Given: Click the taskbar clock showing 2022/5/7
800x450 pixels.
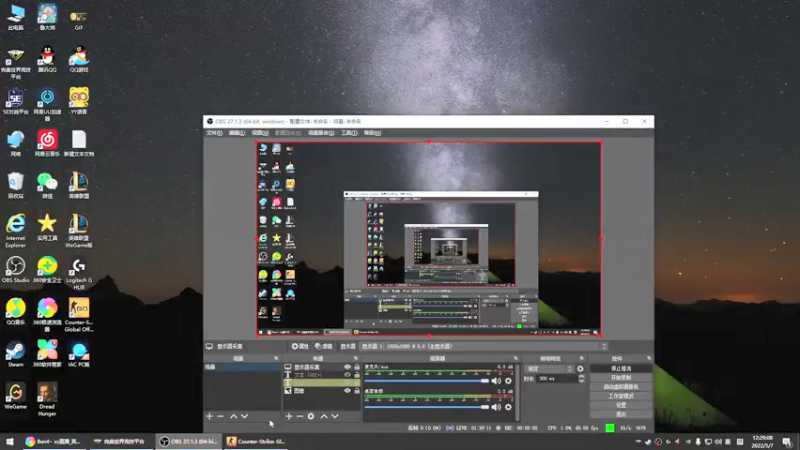Looking at the screenshot, I should point(762,441).
